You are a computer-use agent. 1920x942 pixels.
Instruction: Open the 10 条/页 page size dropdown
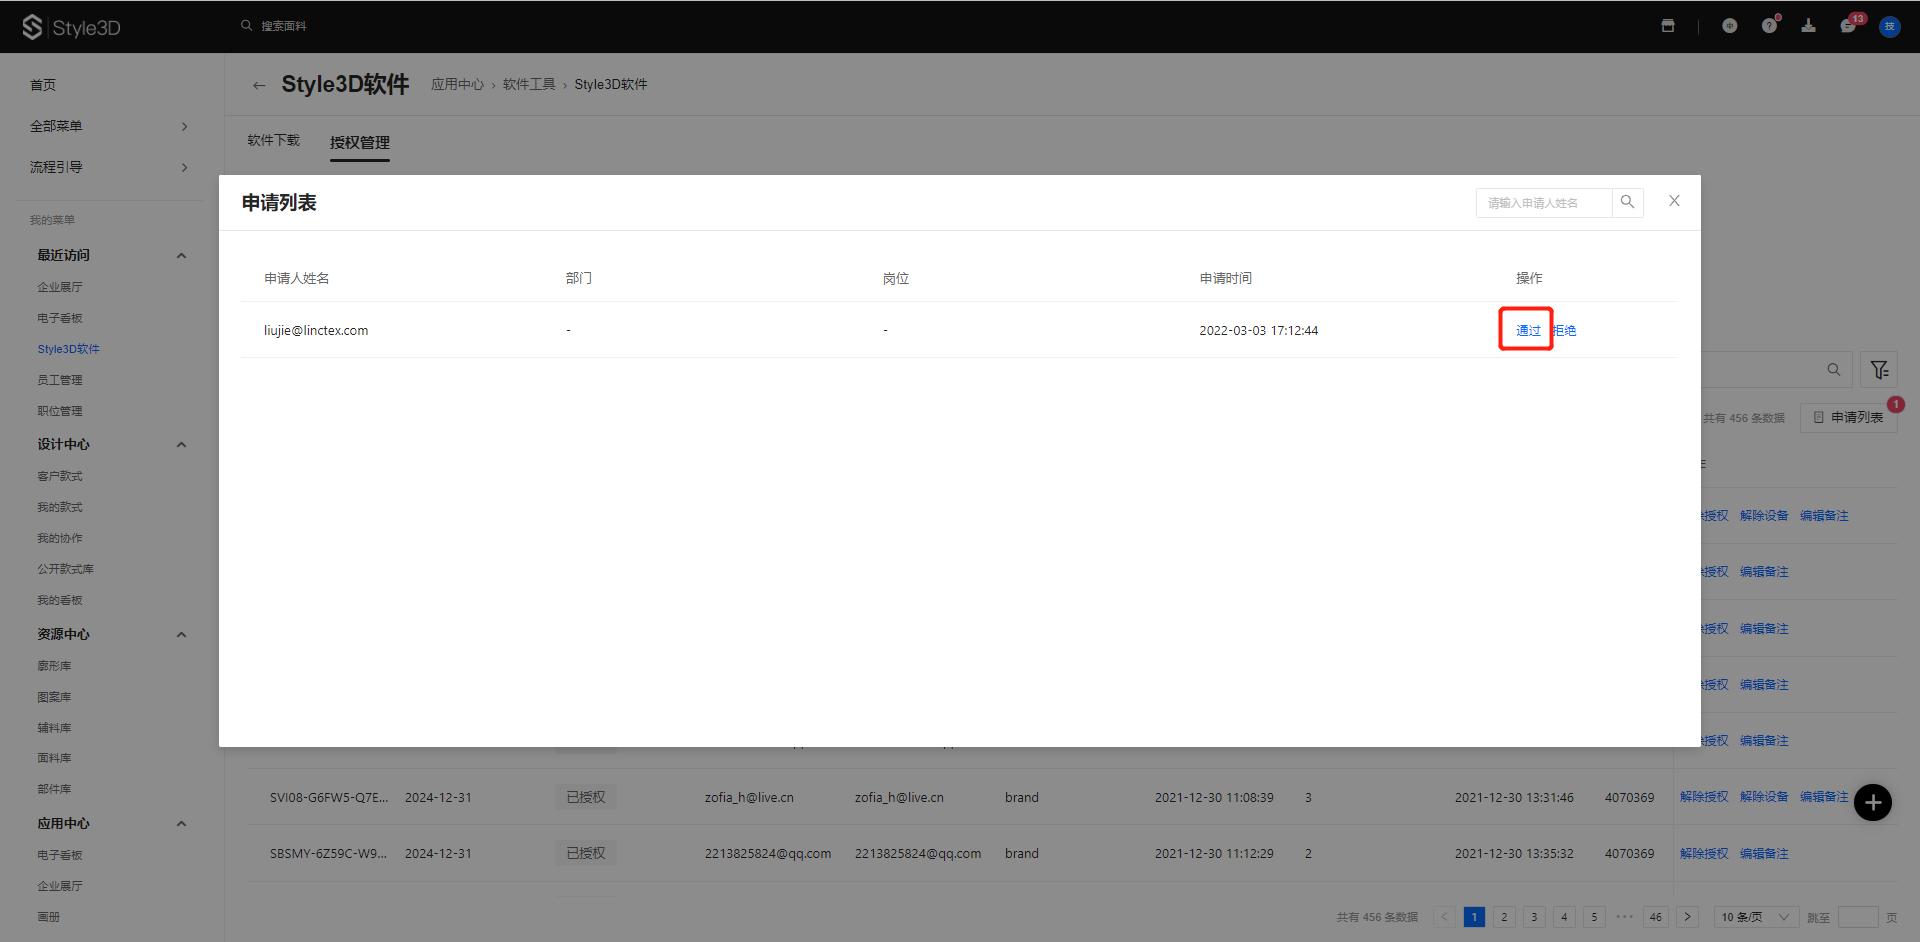1755,917
